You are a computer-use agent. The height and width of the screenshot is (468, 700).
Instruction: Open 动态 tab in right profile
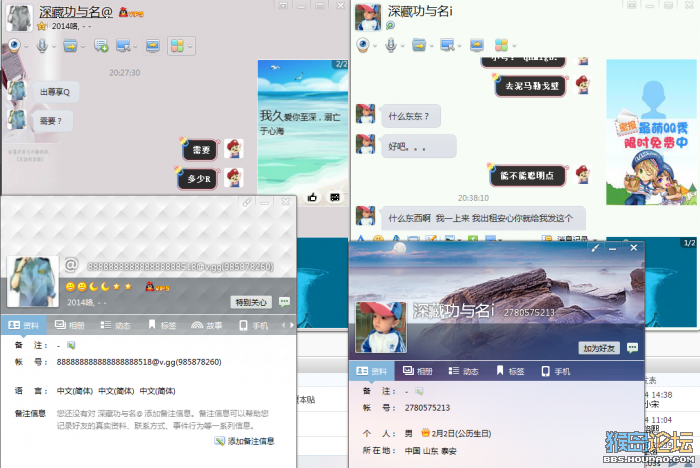click(463, 371)
